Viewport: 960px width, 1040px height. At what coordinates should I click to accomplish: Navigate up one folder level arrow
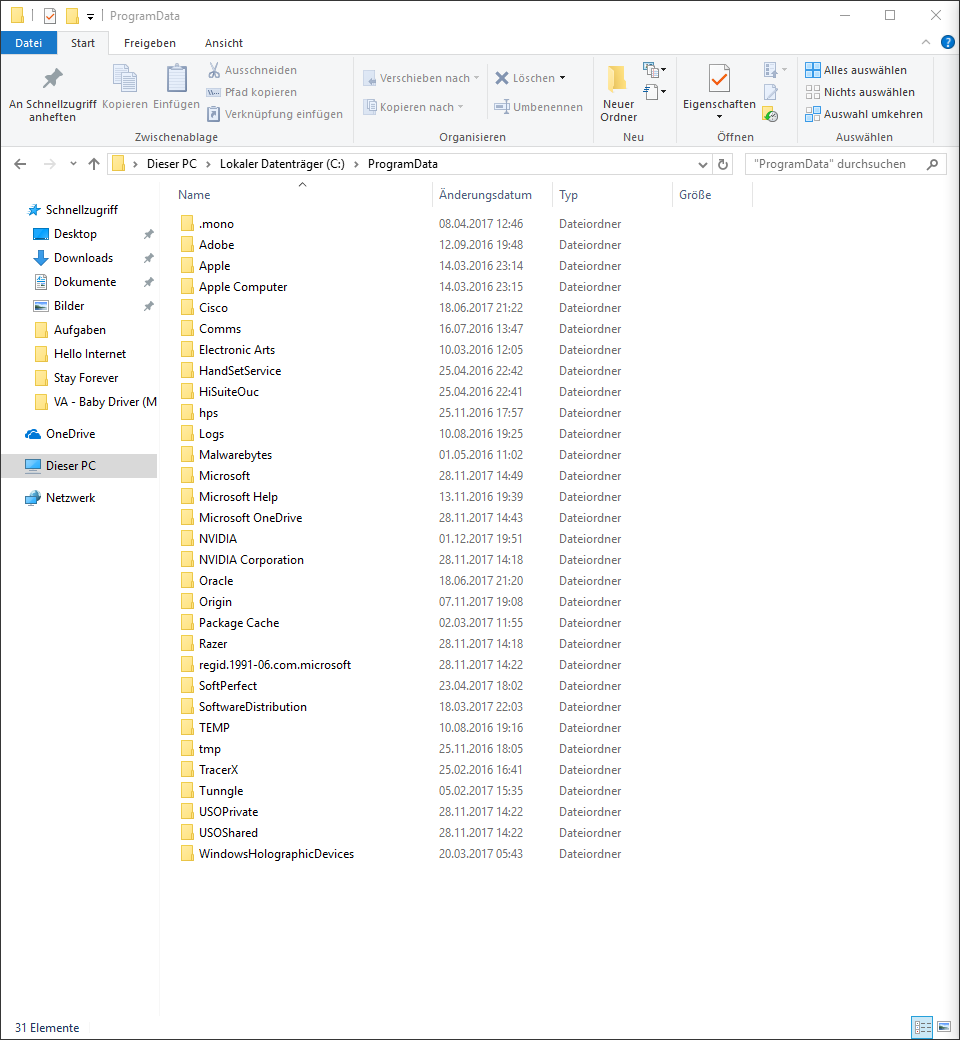click(94, 164)
